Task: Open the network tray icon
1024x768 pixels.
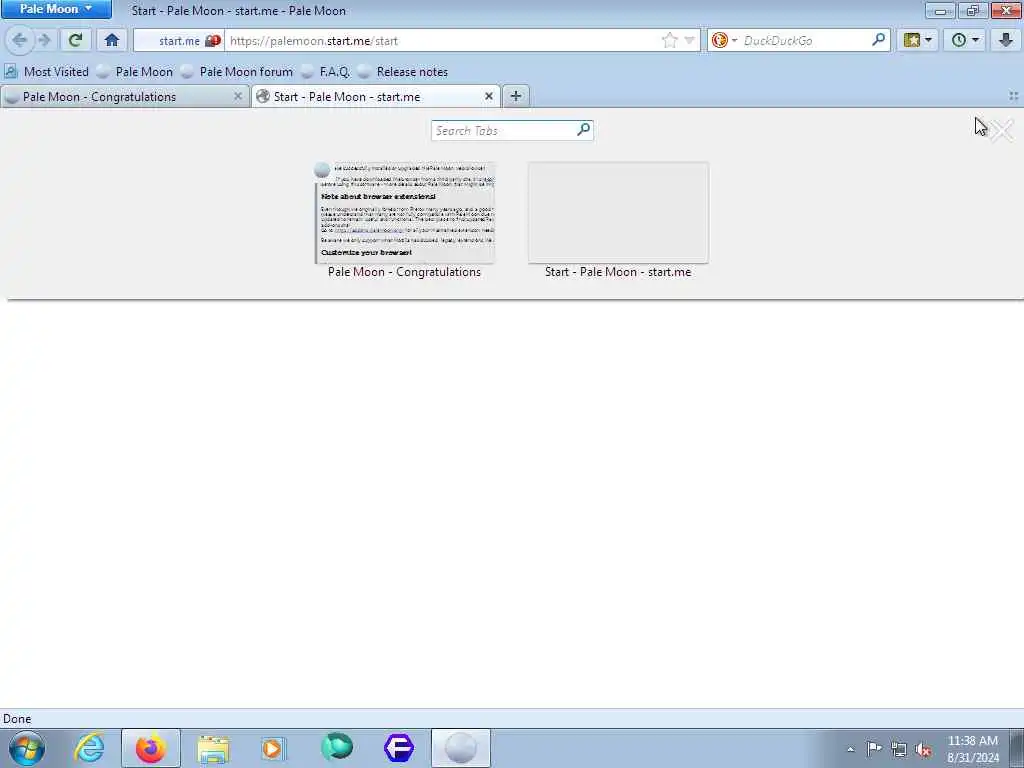Action: click(x=899, y=749)
